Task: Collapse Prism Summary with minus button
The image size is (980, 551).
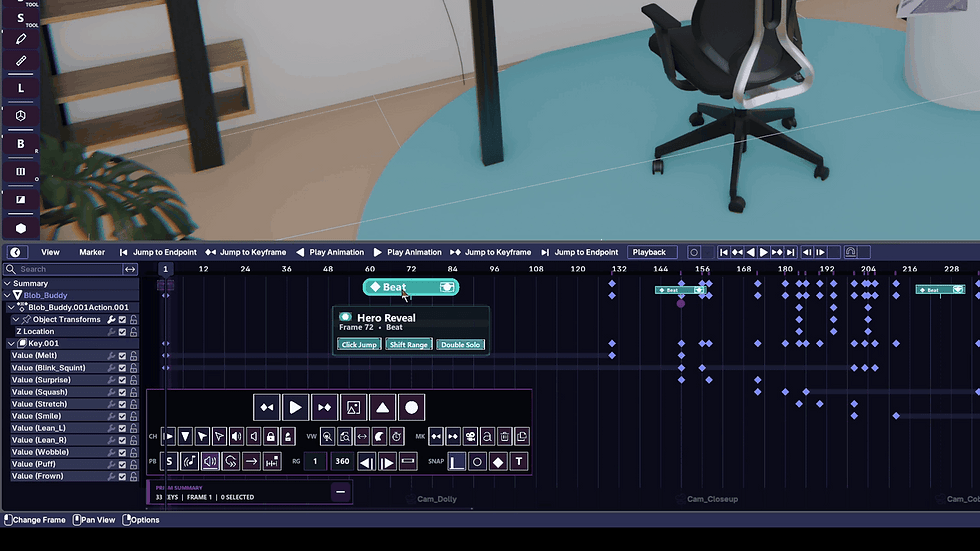Action: [341, 492]
